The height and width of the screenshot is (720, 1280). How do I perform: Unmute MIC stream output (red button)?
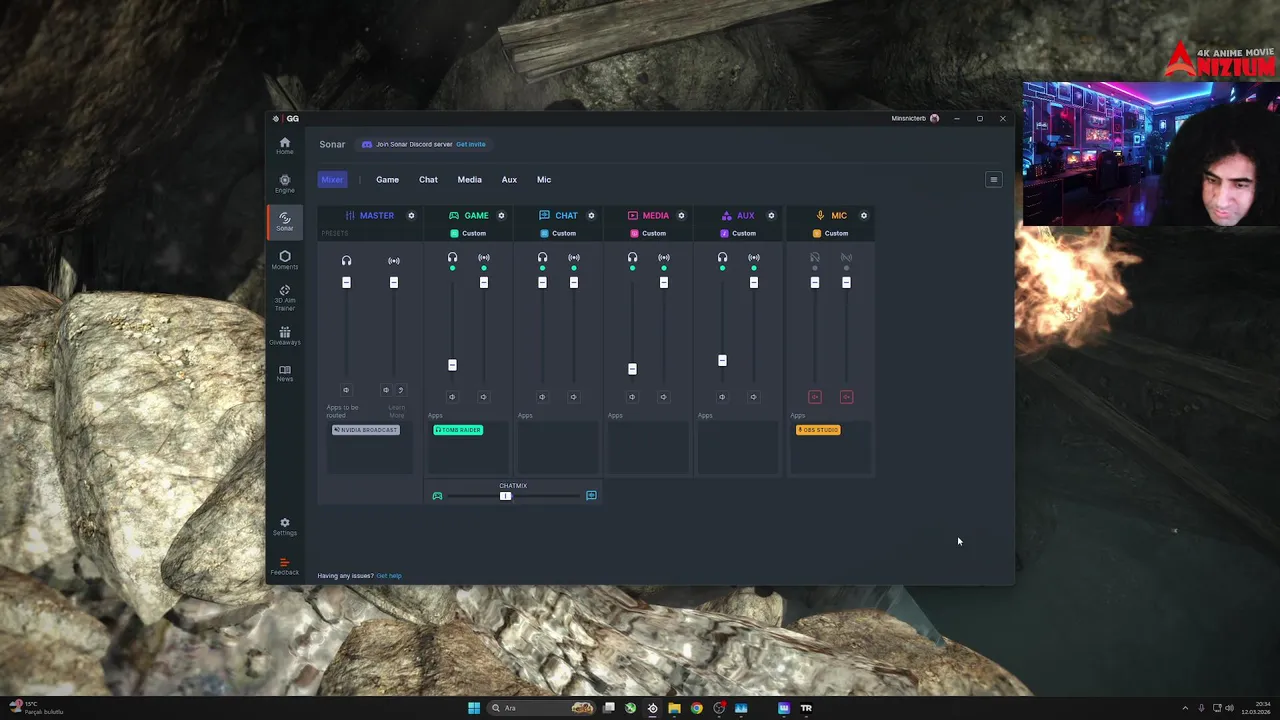[x=846, y=397]
